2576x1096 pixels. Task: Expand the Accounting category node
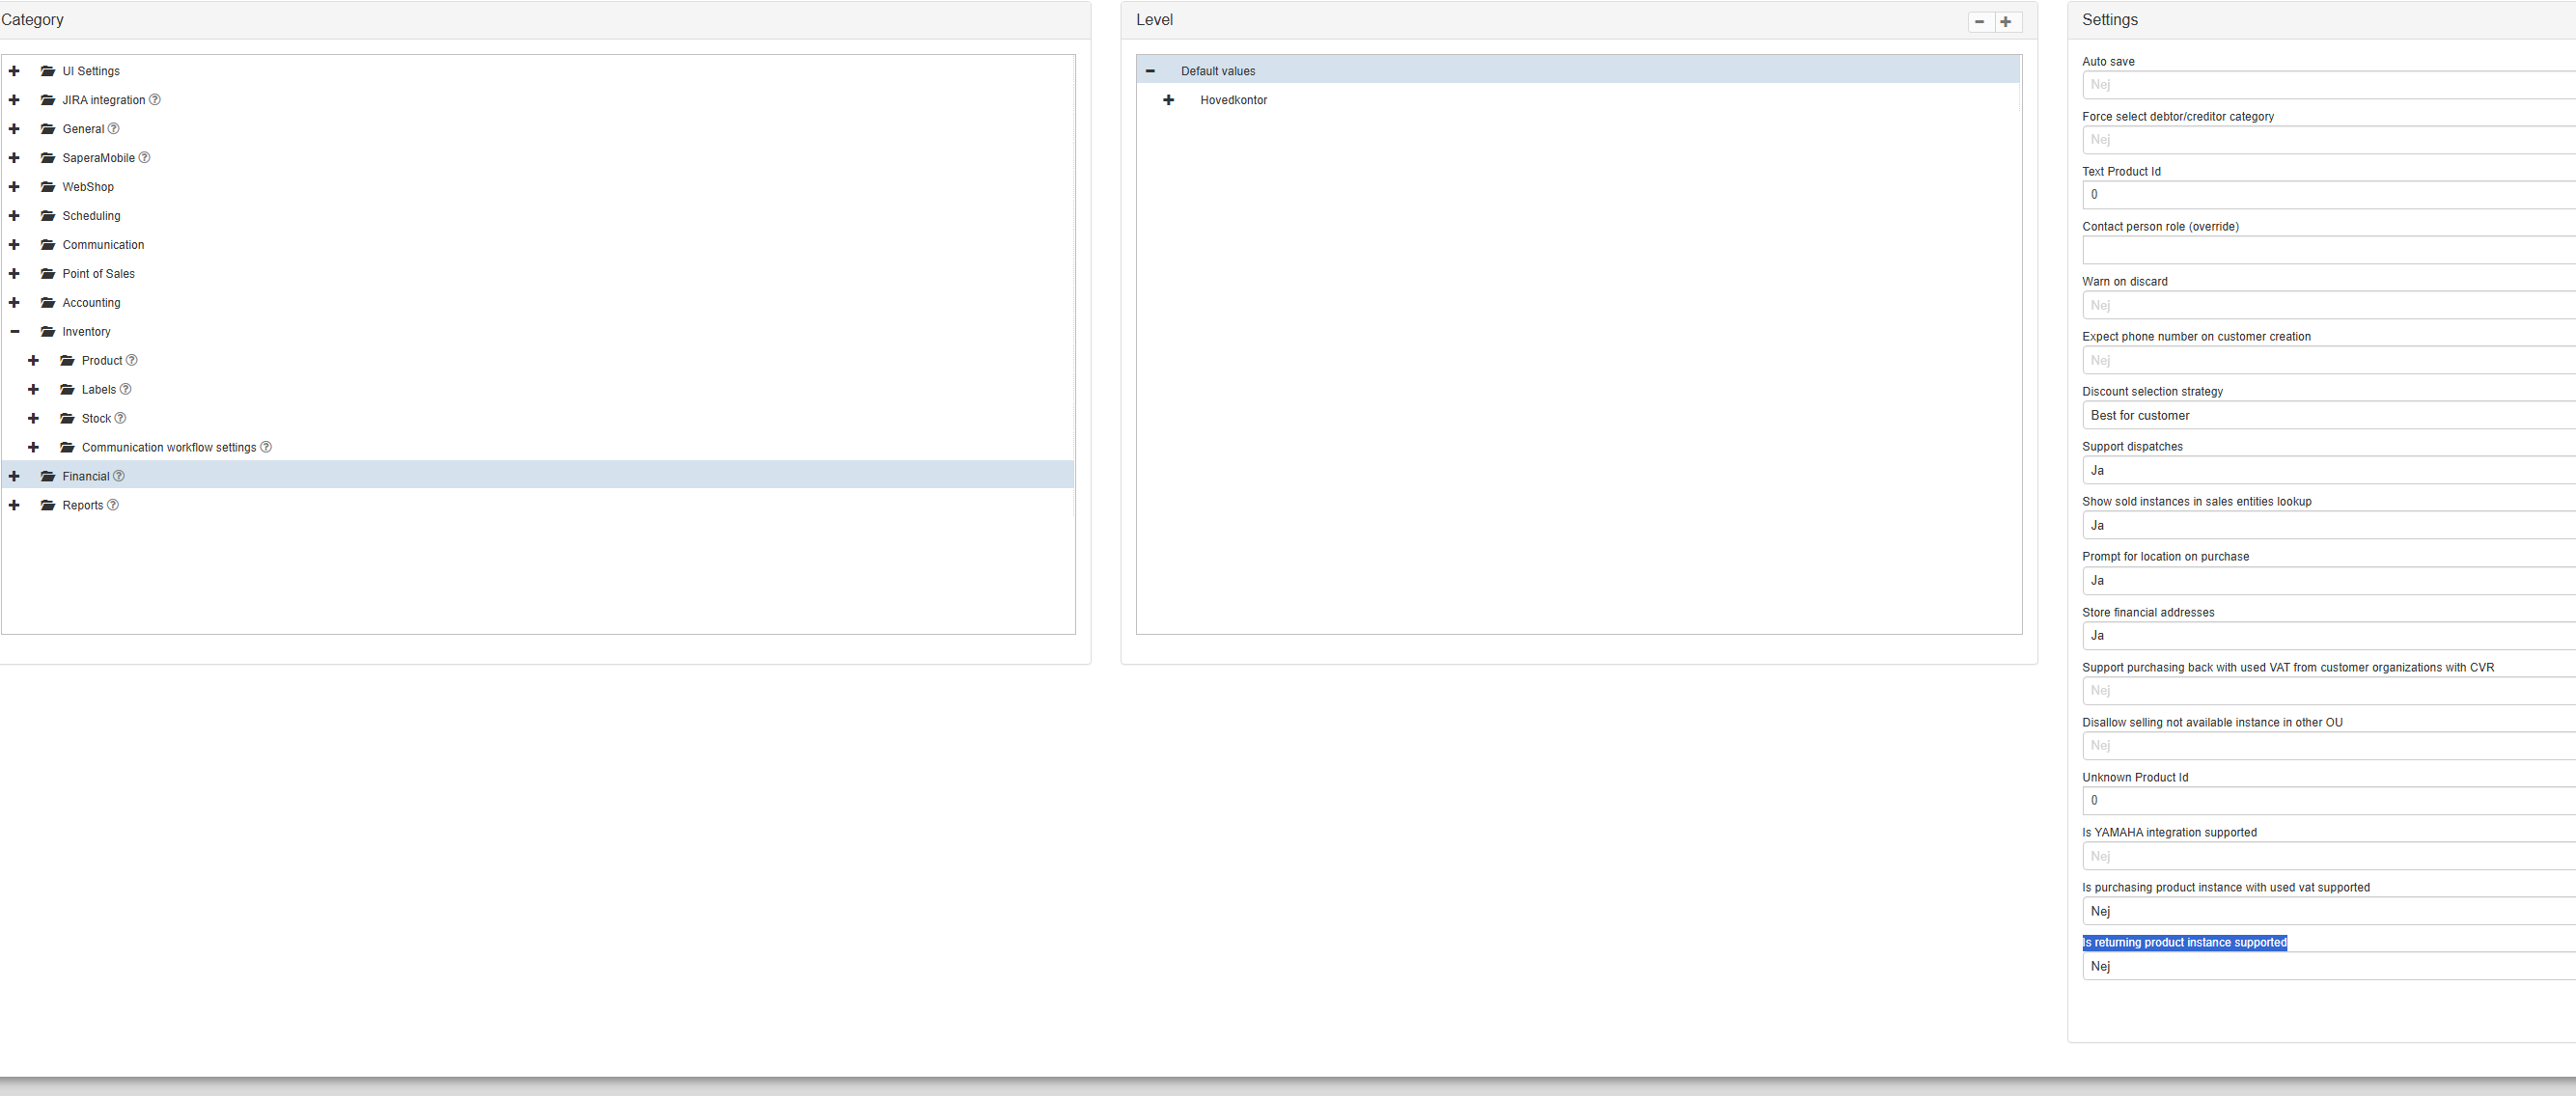click(x=14, y=303)
